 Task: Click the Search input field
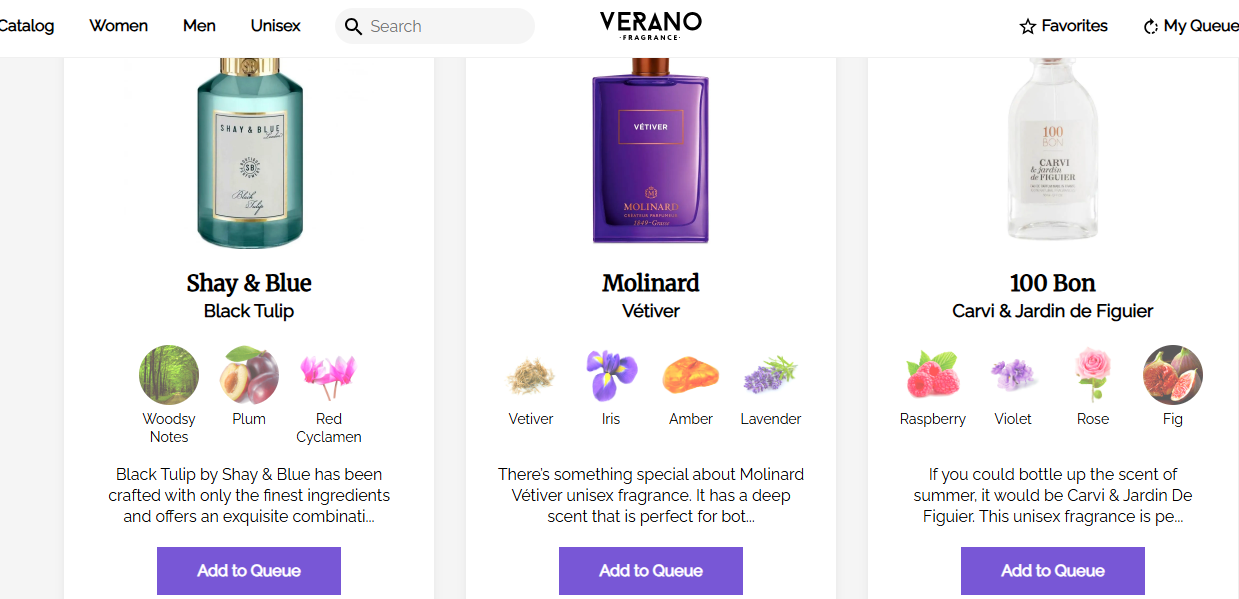click(445, 26)
